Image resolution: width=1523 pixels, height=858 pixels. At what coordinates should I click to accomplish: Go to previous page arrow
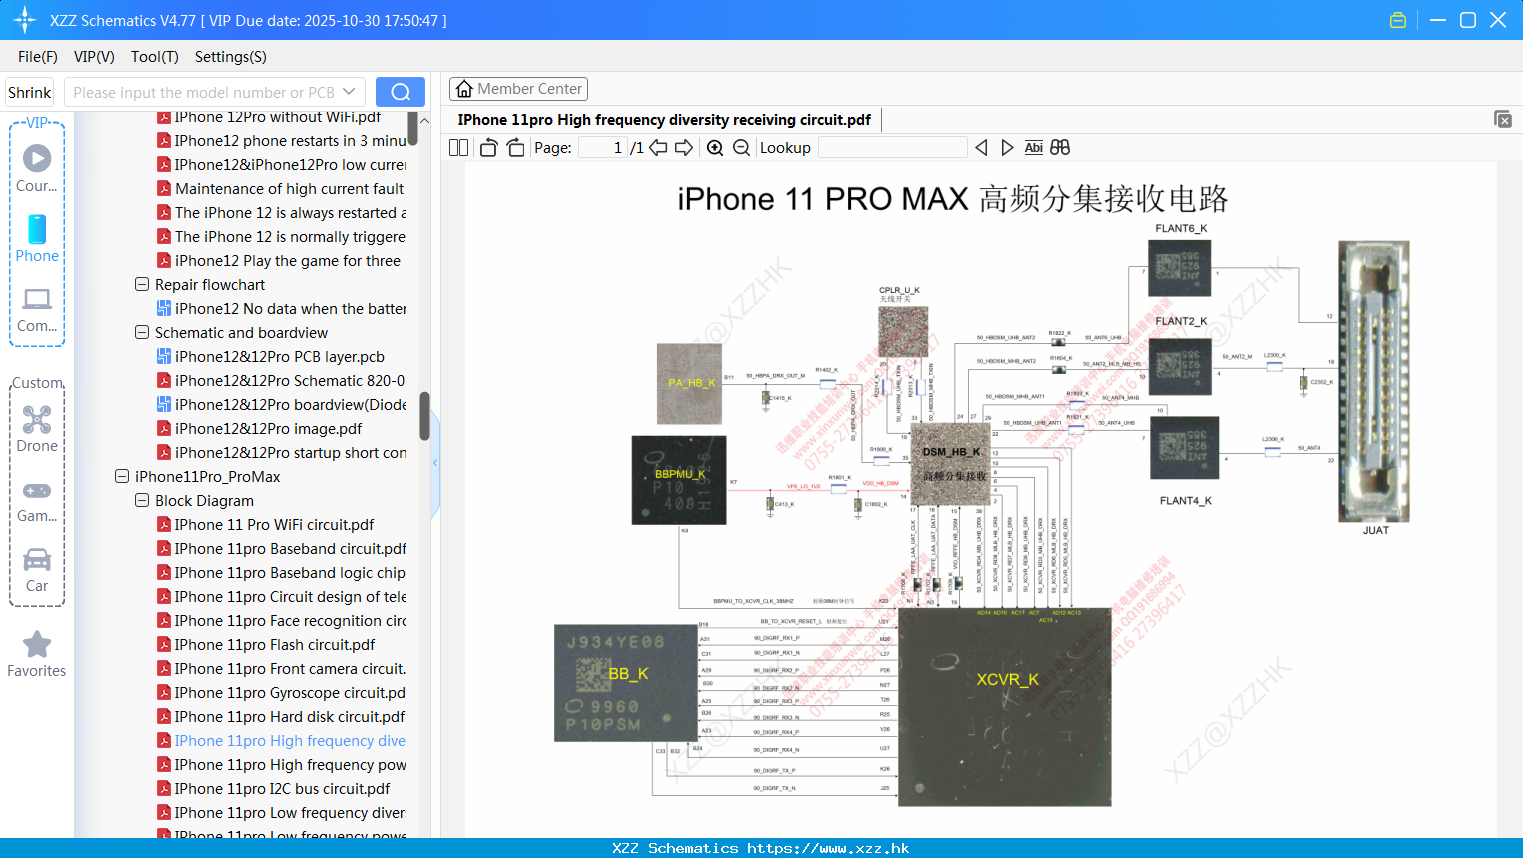tap(658, 148)
